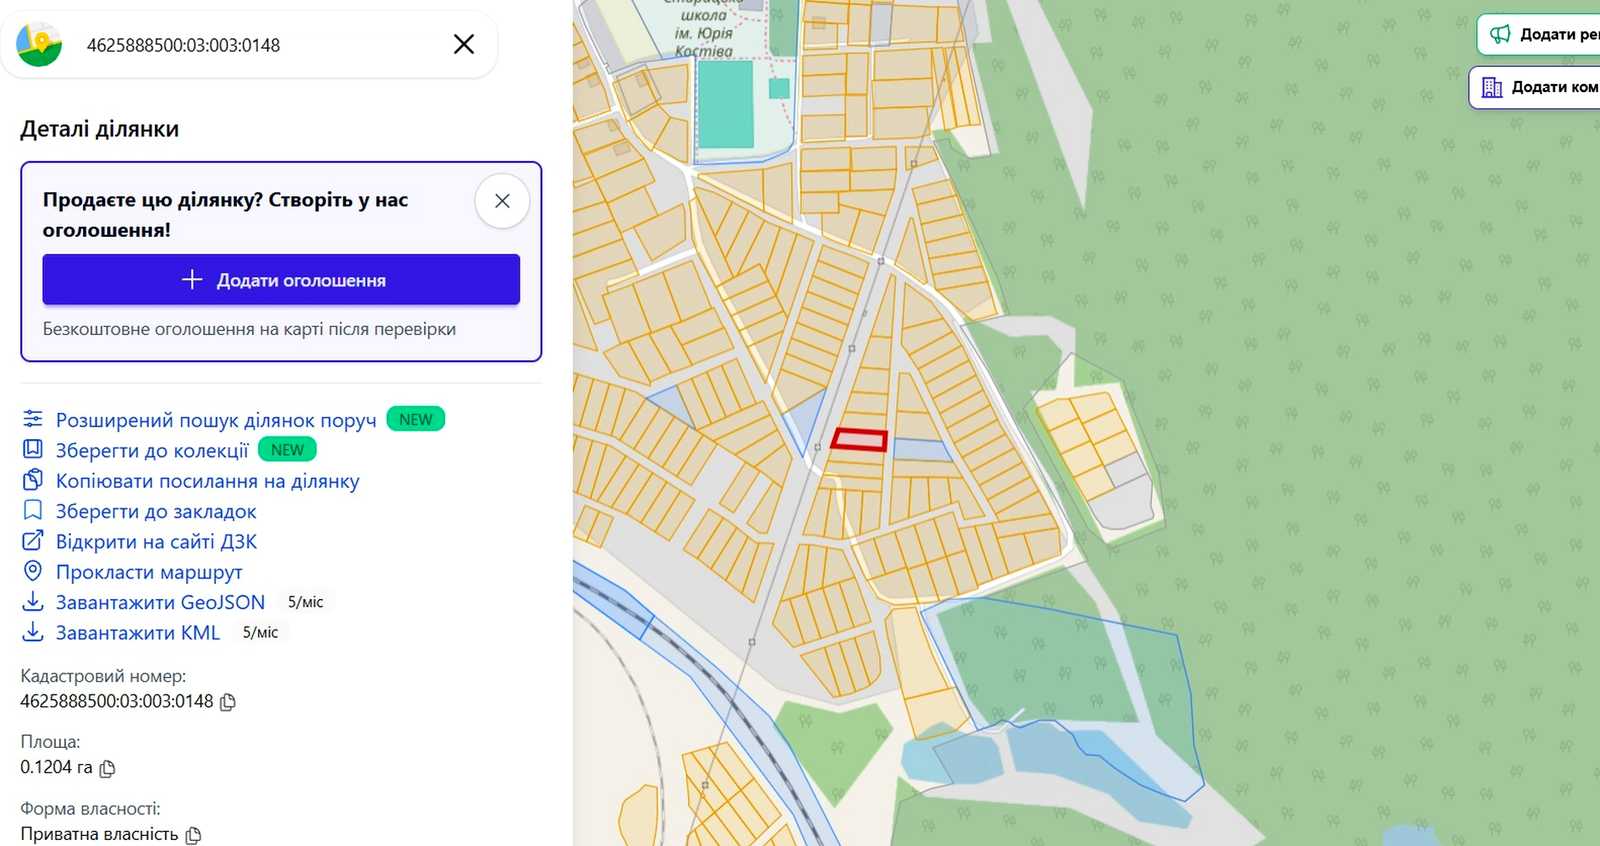
Task: Click the 'Додати ре...' megaphone button on map
Action: (1540, 34)
